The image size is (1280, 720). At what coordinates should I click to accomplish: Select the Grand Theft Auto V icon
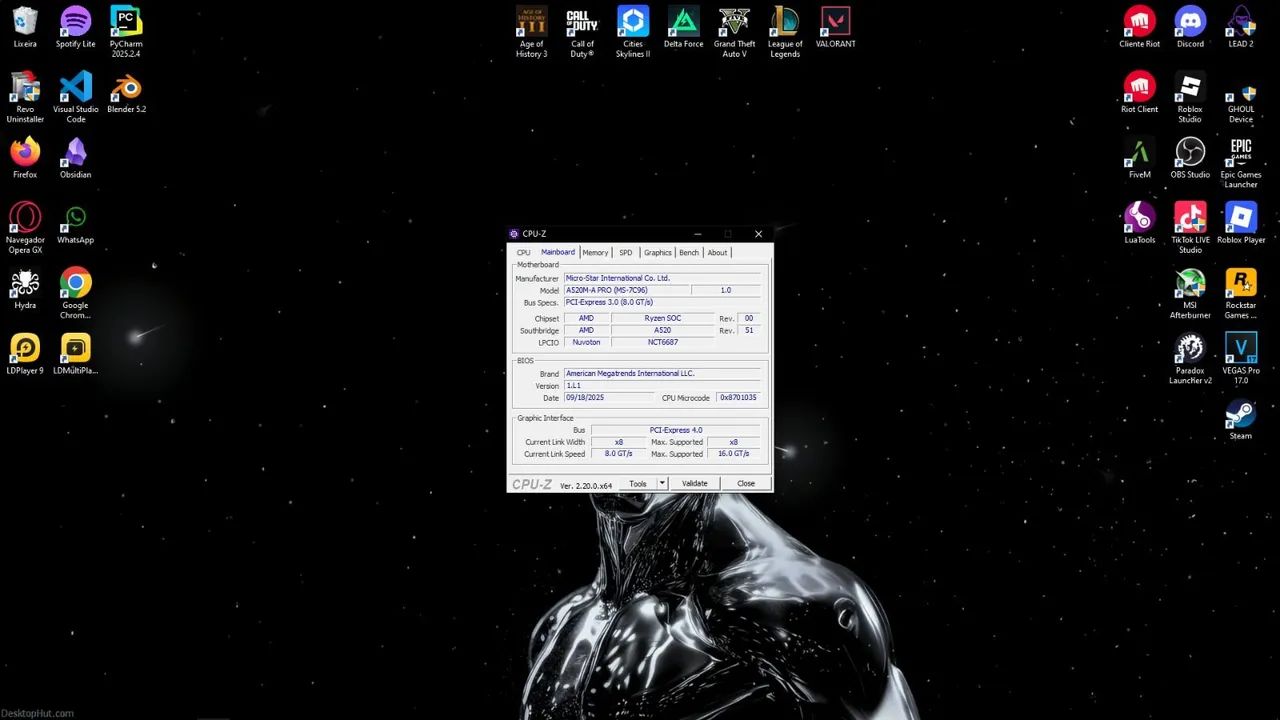click(x=734, y=32)
